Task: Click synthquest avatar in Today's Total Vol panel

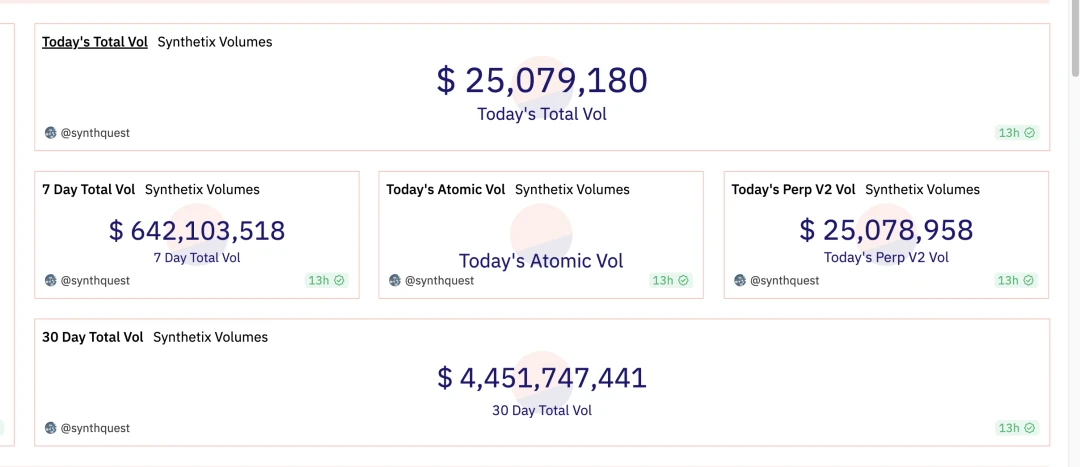Action: click(x=51, y=133)
